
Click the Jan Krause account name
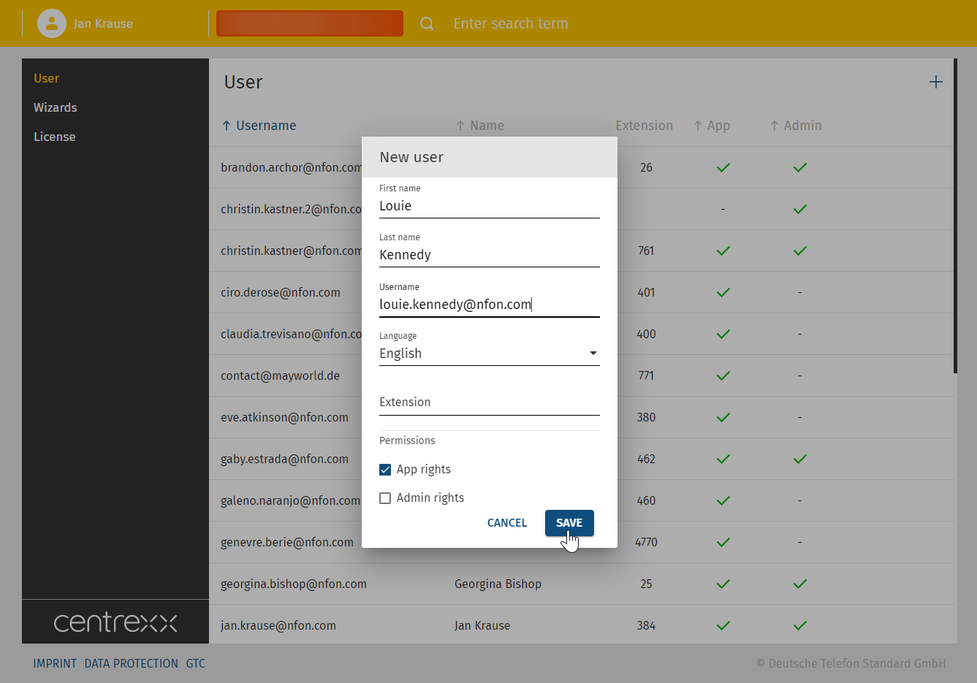coord(103,24)
